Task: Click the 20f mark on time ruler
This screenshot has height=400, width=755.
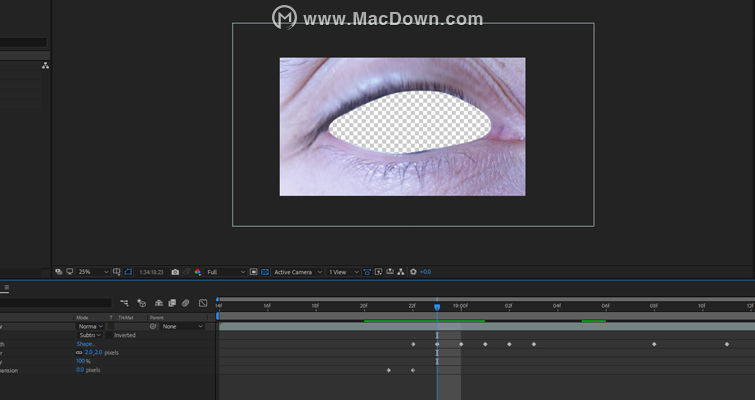Action: [364, 306]
